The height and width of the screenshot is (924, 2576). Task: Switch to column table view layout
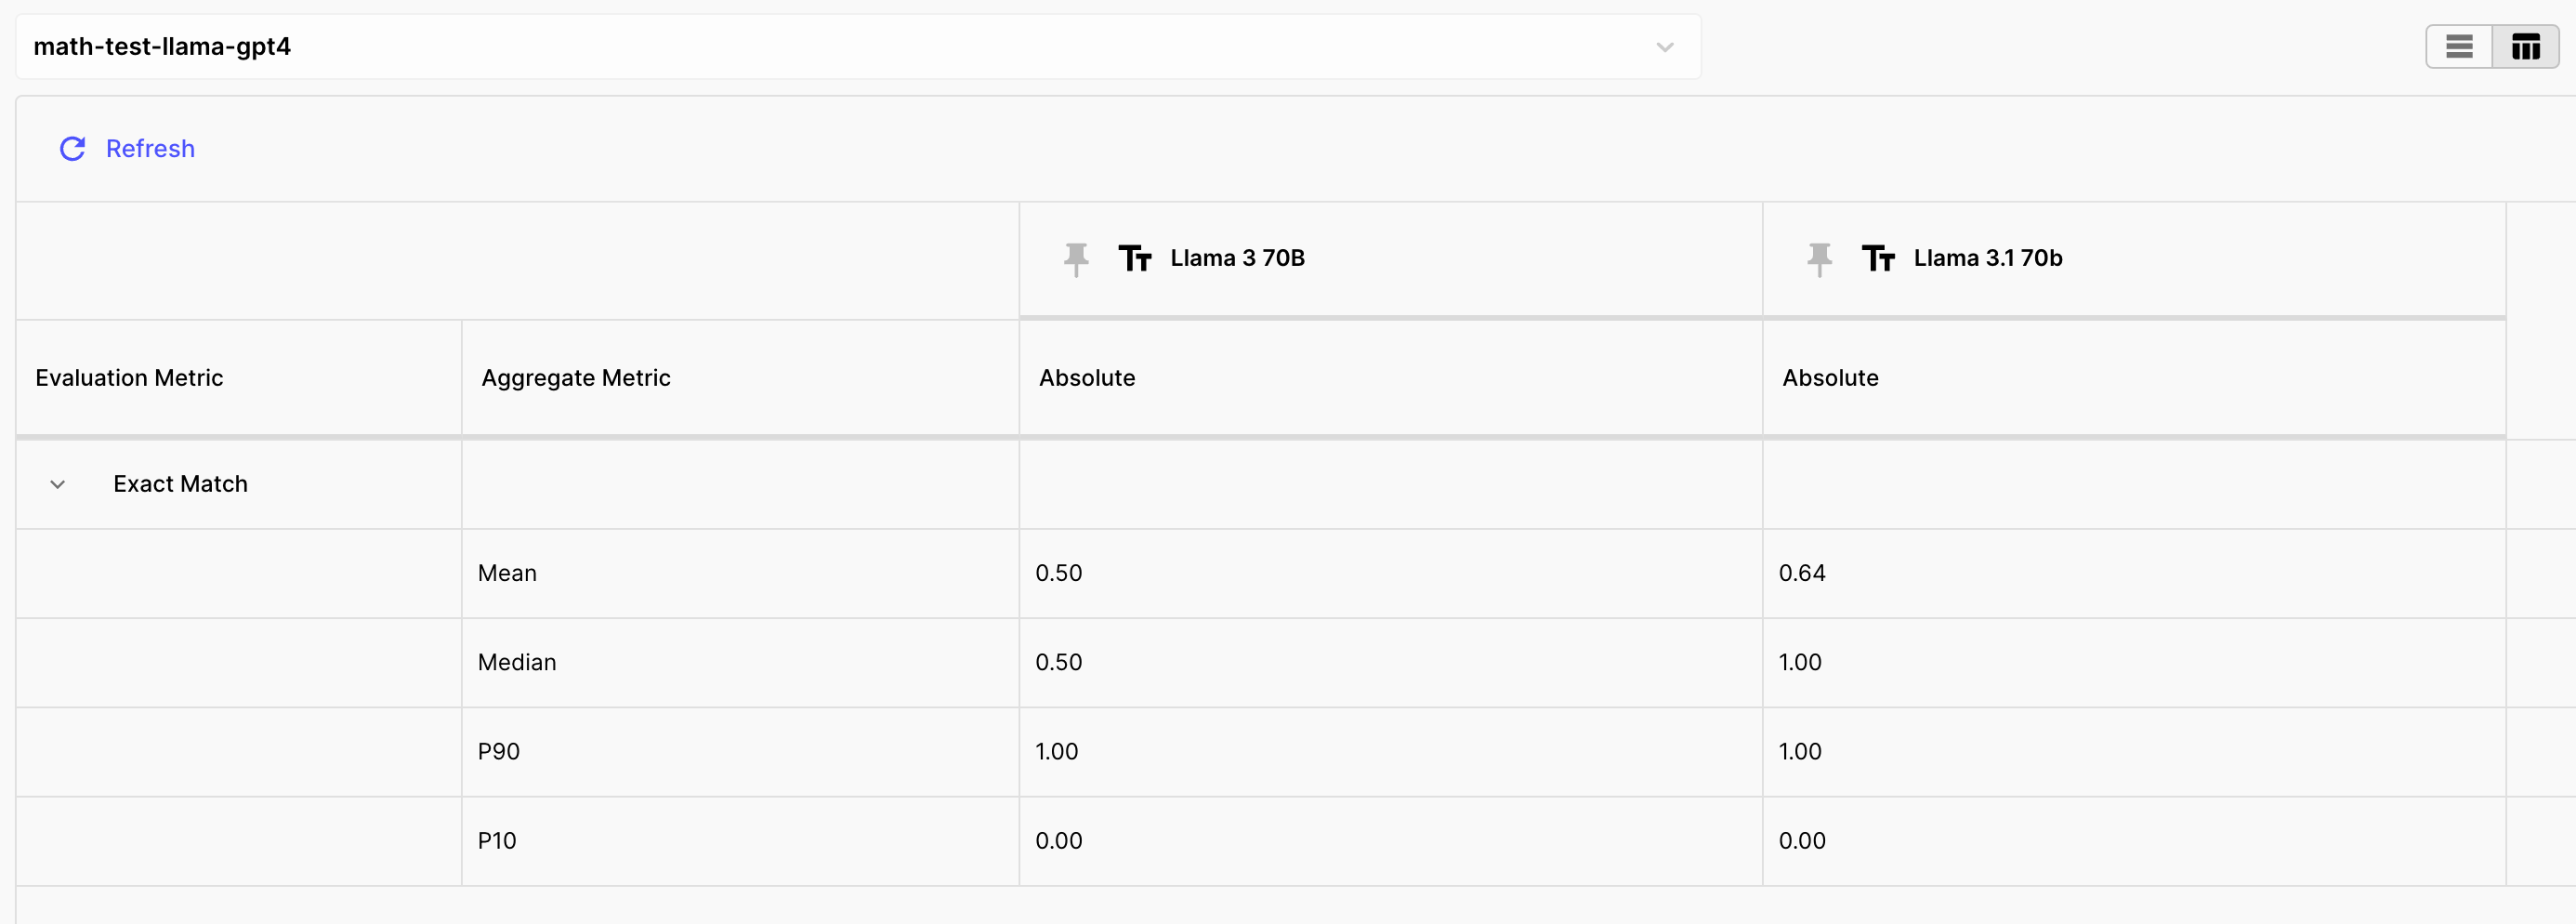tap(2526, 47)
